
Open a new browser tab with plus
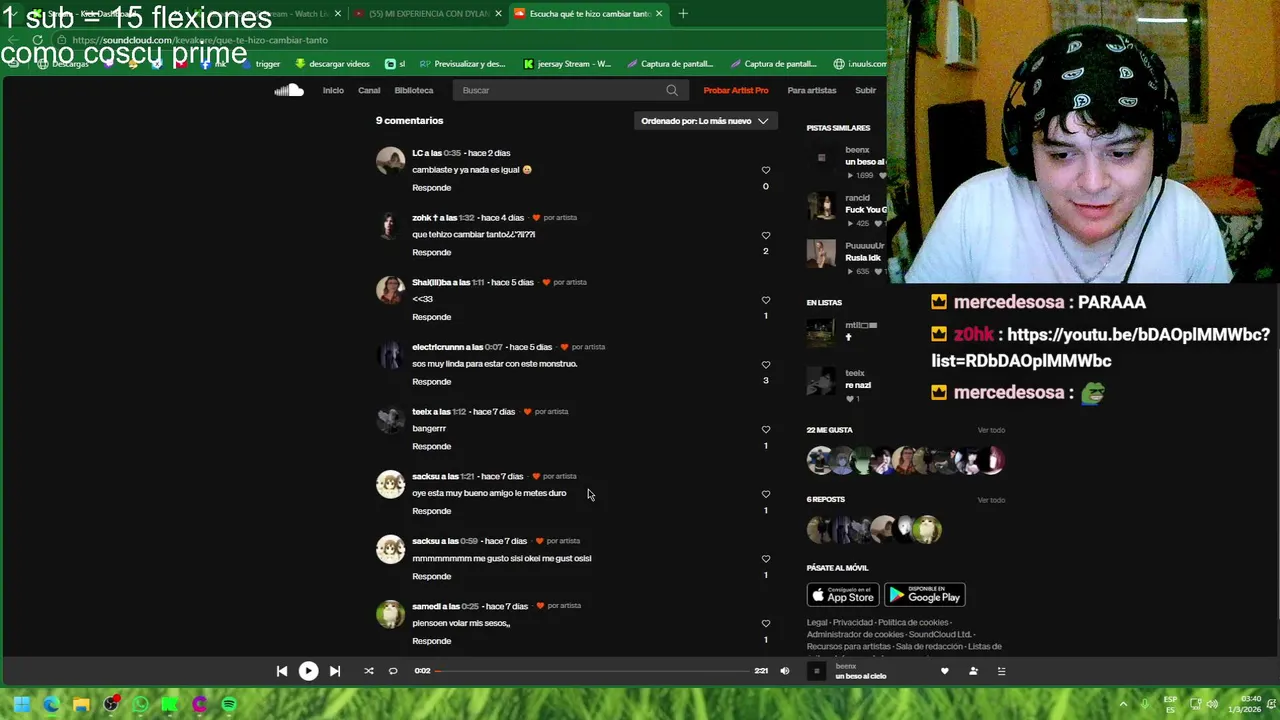tap(683, 14)
